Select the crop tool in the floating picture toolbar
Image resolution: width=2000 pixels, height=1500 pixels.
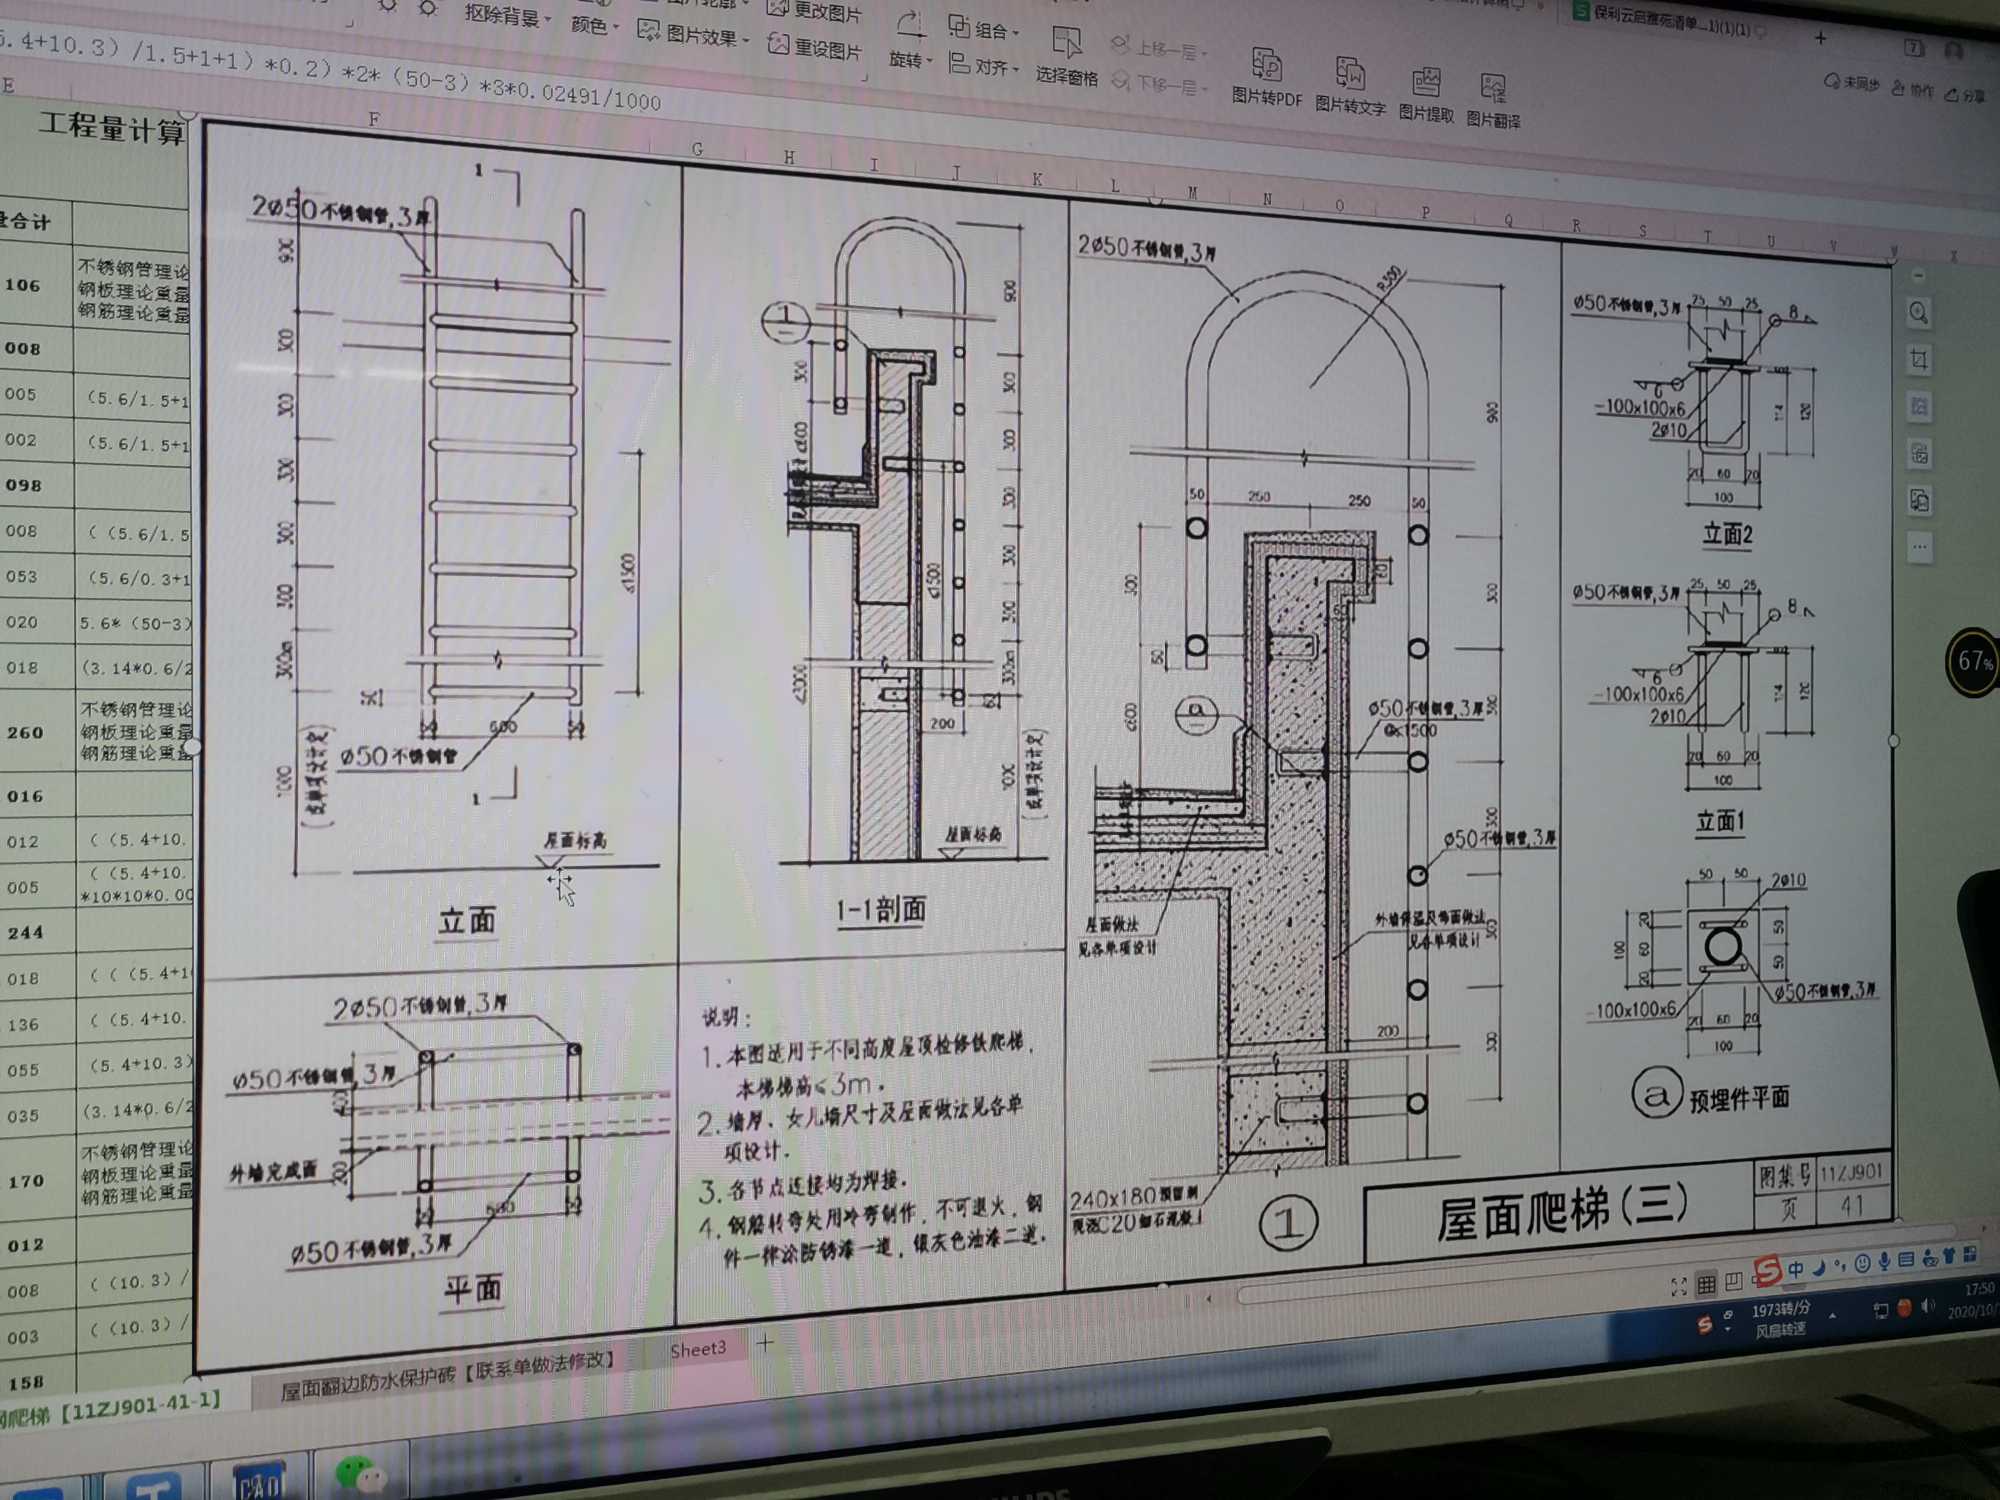point(1918,360)
